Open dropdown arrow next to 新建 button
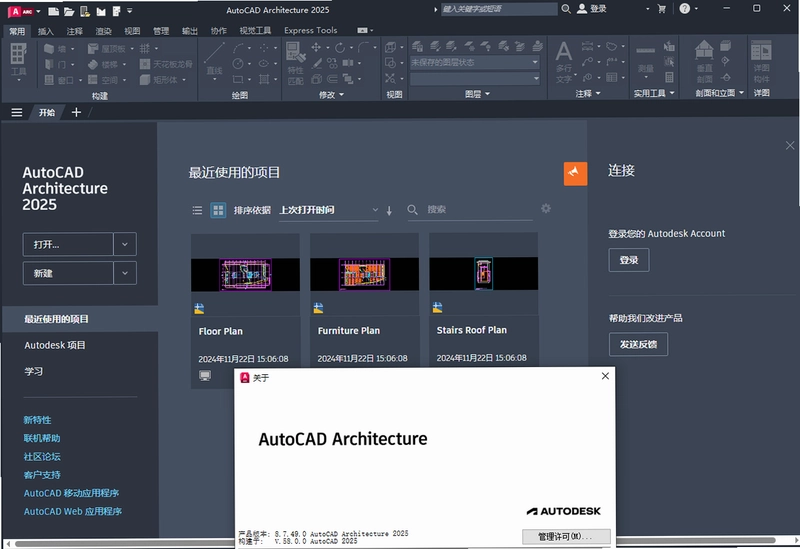The height and width of the screenshot is (549, 800). pos(125,273)
